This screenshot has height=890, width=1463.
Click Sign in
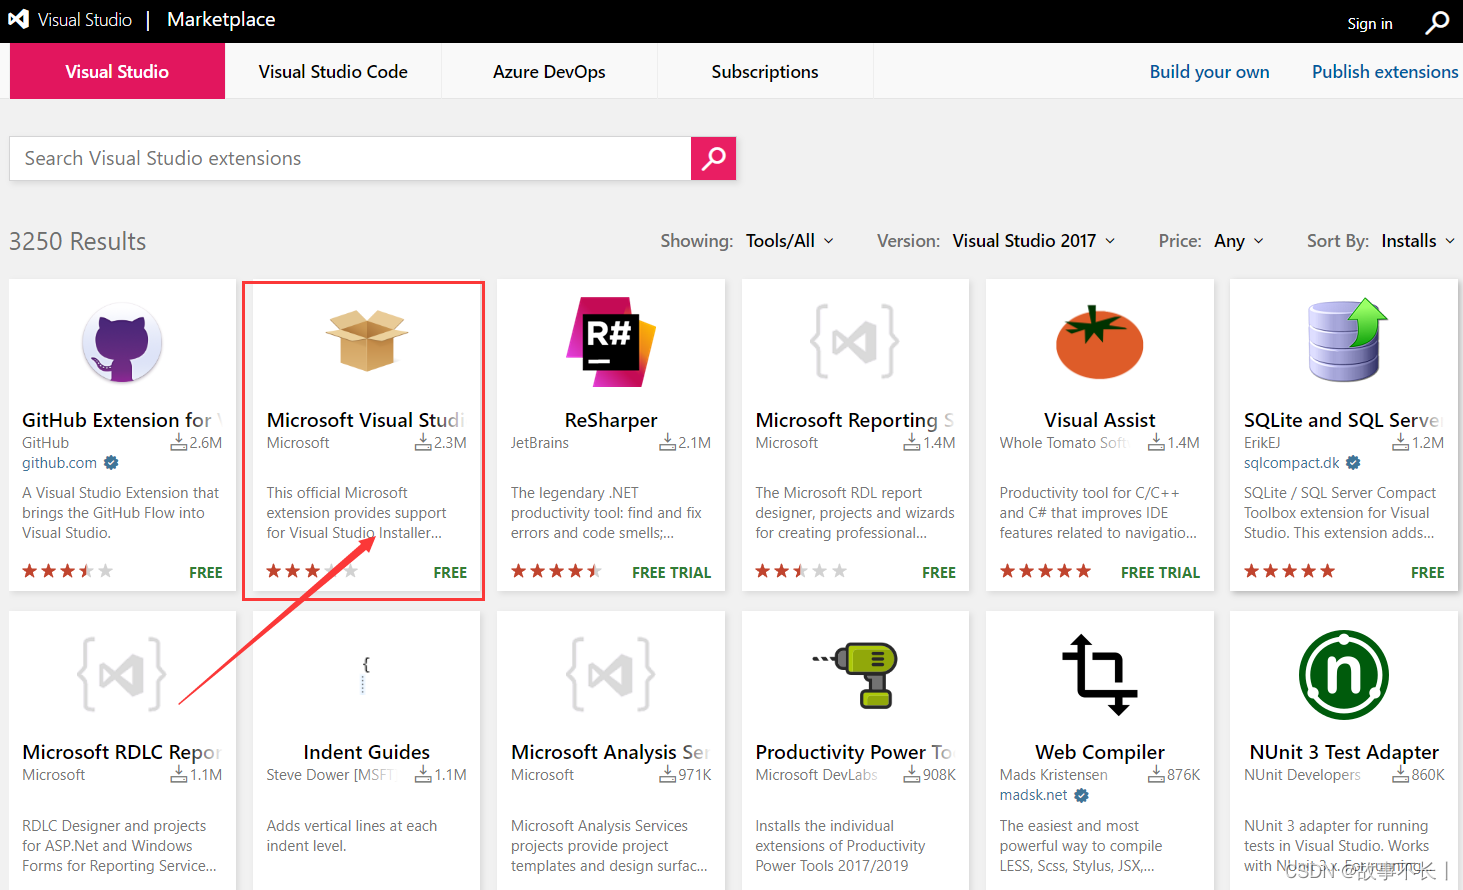point(1370,23)
